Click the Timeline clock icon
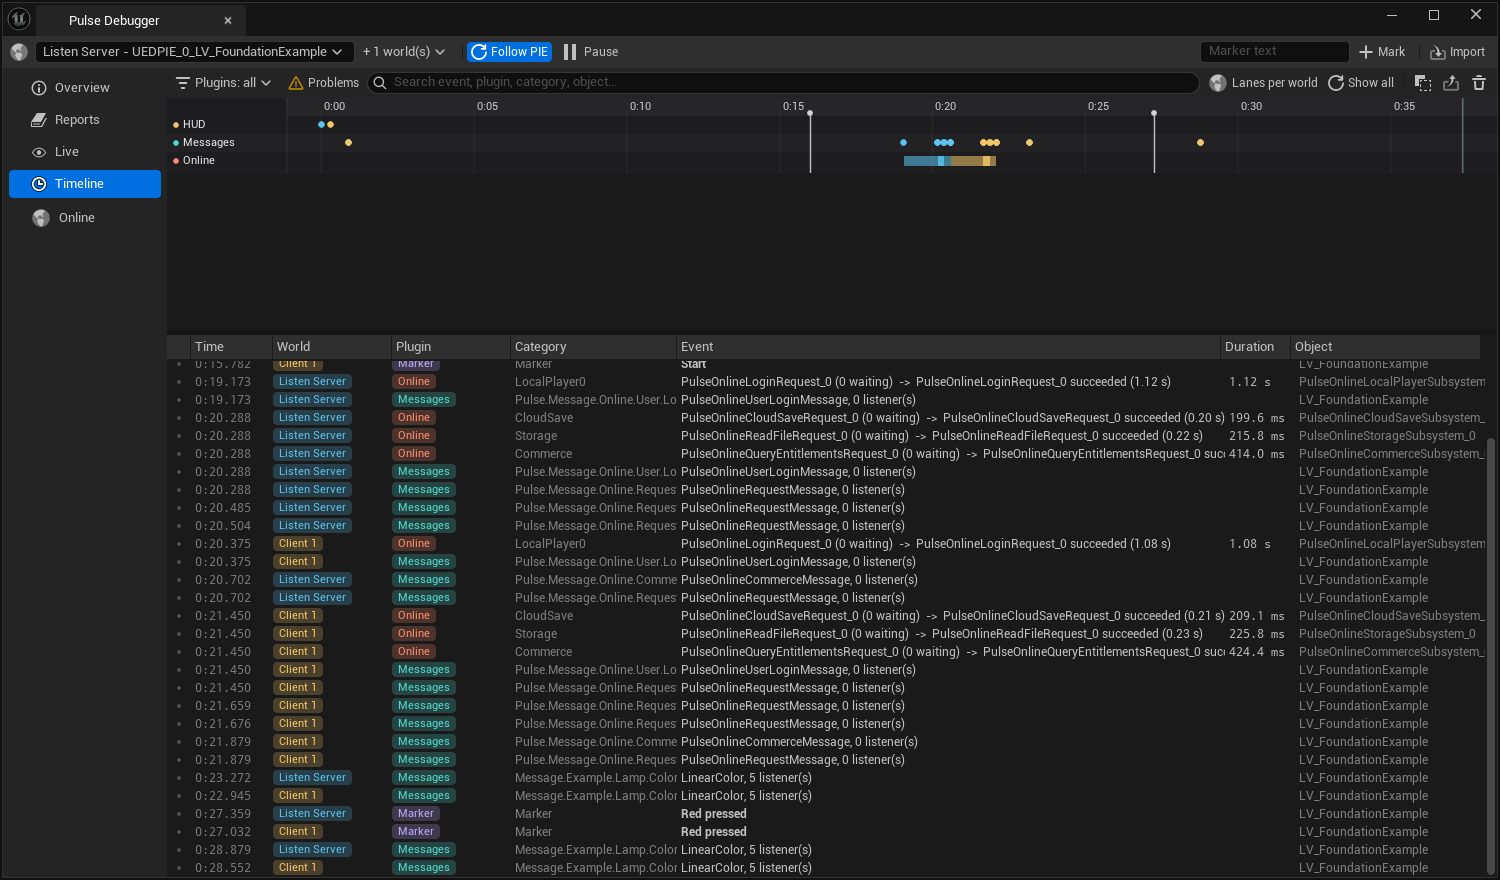The width and height of the screenshot is (1500, 880). pos(39,184)
